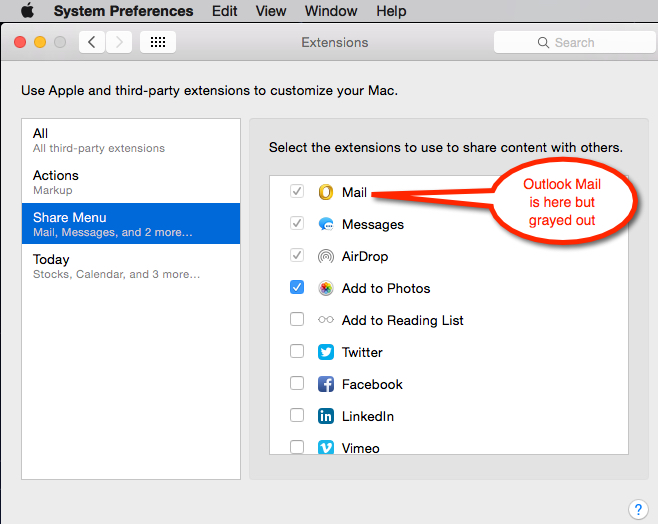Click the "LinkedIn" label
This screenshot has height=524, width=658.
[x=368, y=416]
